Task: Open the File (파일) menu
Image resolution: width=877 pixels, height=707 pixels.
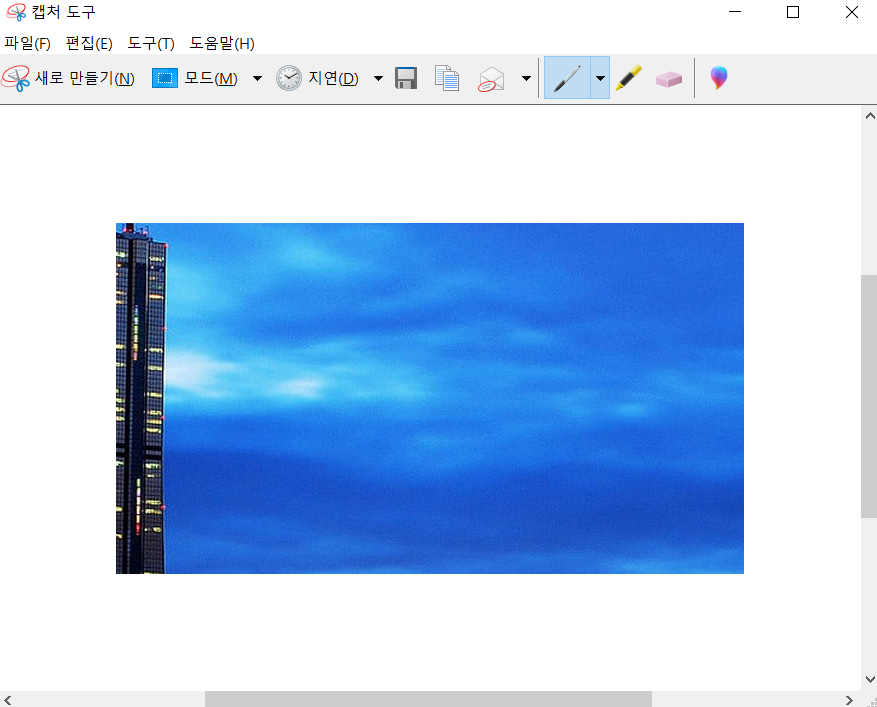Action: pos(27,43)
